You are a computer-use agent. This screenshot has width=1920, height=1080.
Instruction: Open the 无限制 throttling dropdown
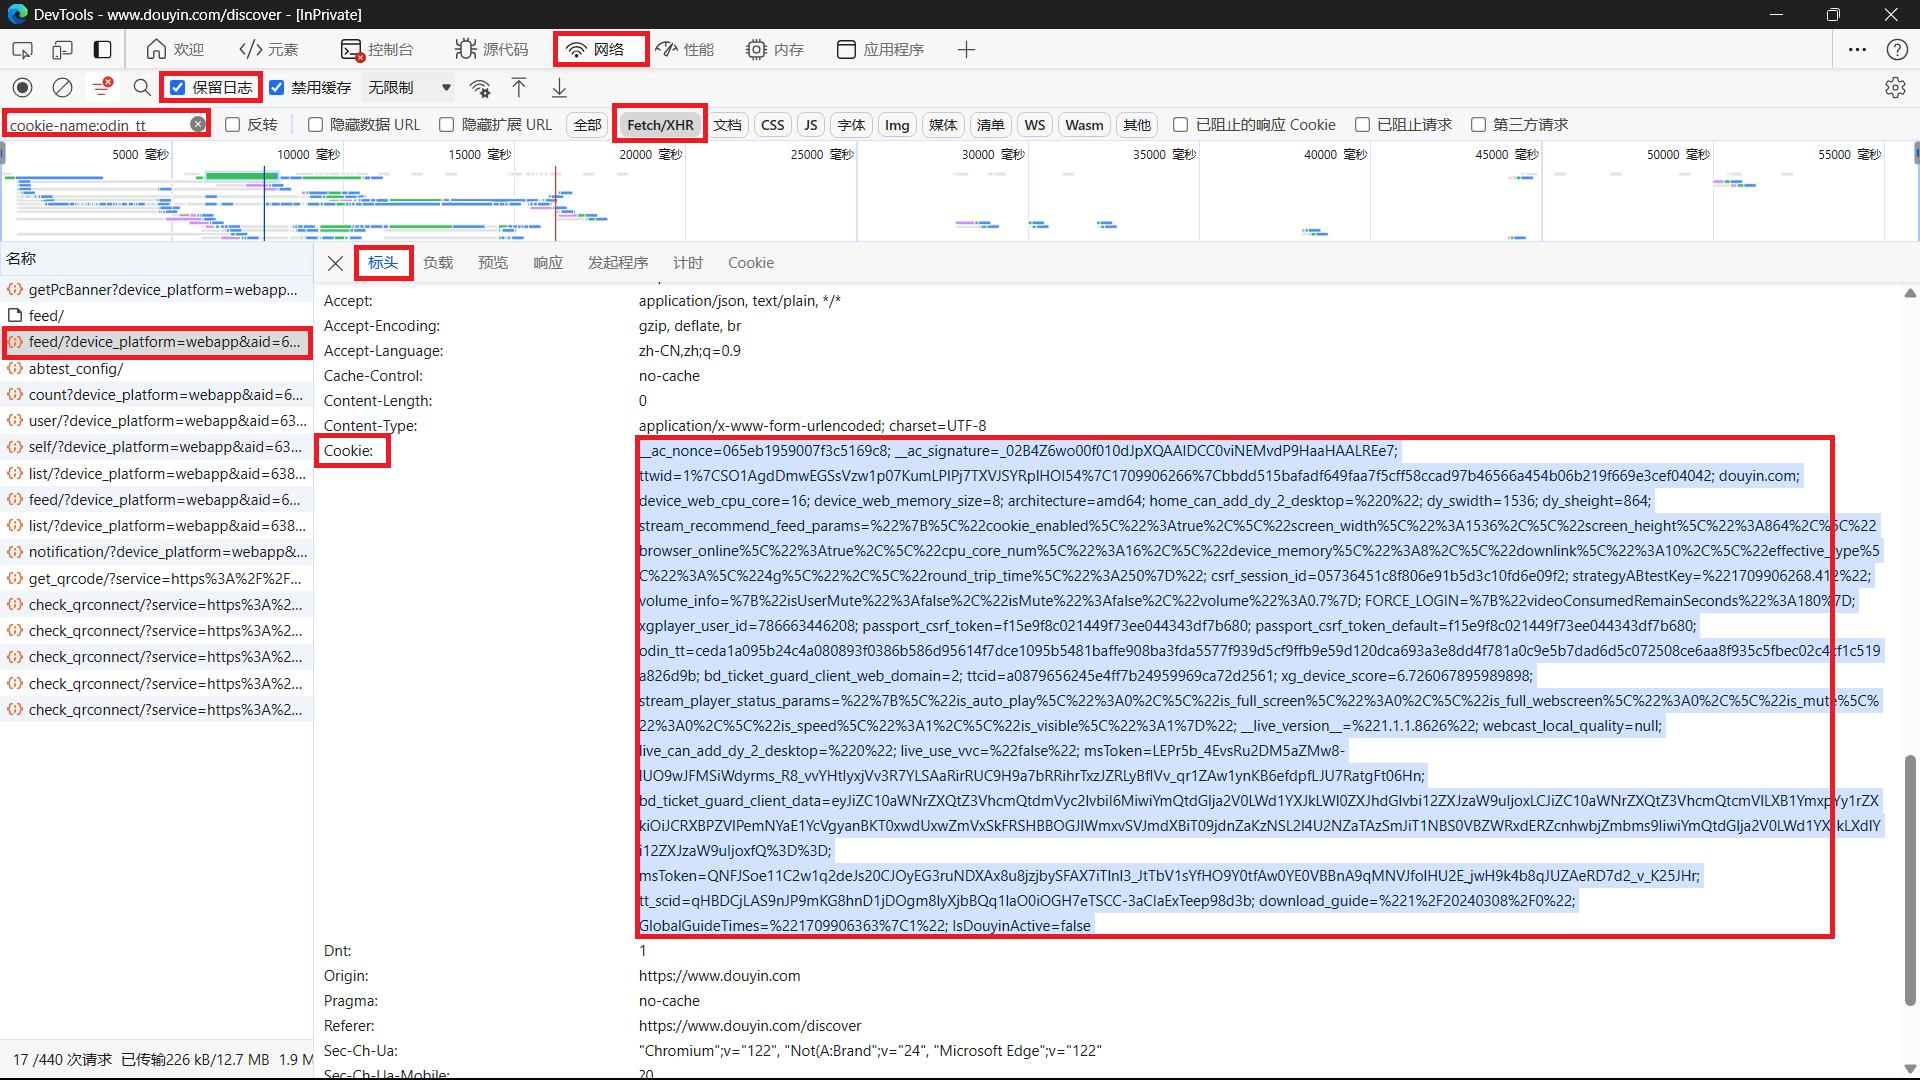(x=409, y=88)
